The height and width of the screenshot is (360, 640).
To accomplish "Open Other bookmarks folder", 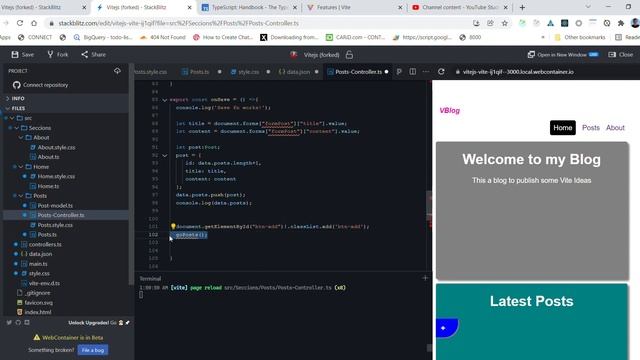I will (580, 37).
